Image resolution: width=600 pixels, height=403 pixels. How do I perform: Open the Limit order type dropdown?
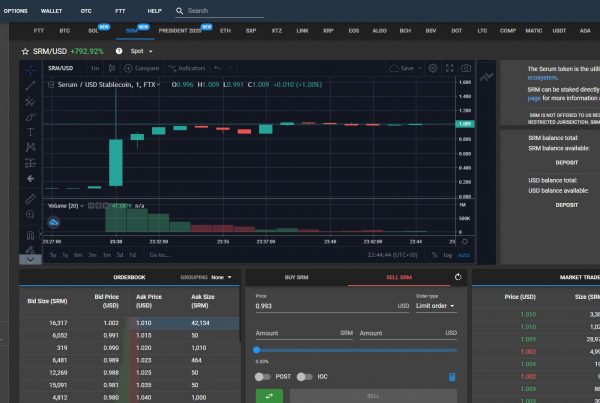pyautogui.click(x=435, y=306)
